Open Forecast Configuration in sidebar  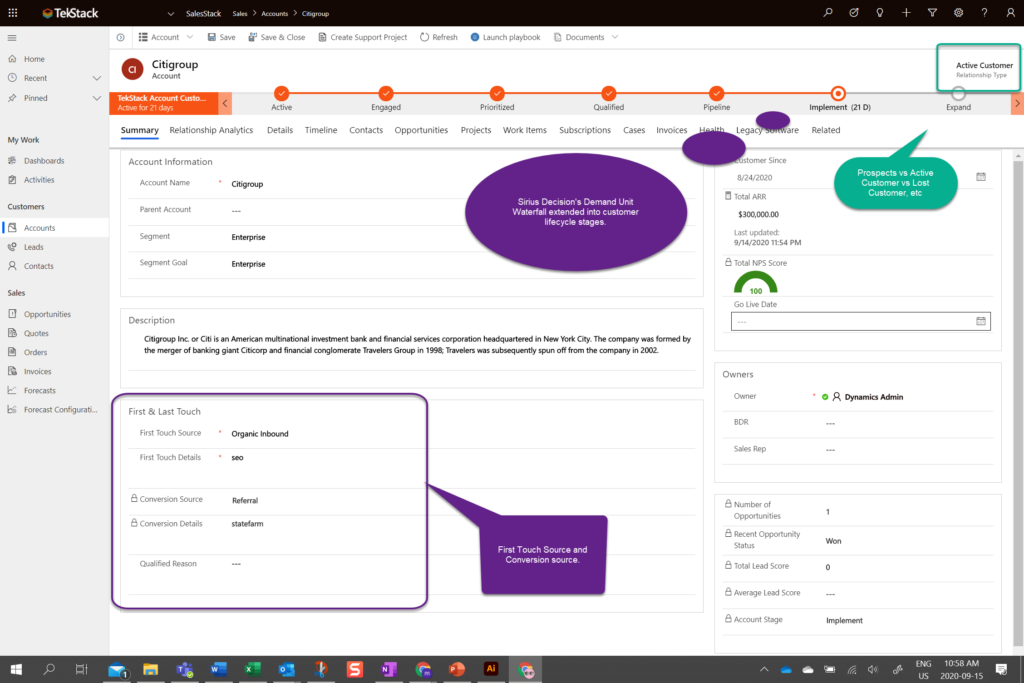coord(60,409)
